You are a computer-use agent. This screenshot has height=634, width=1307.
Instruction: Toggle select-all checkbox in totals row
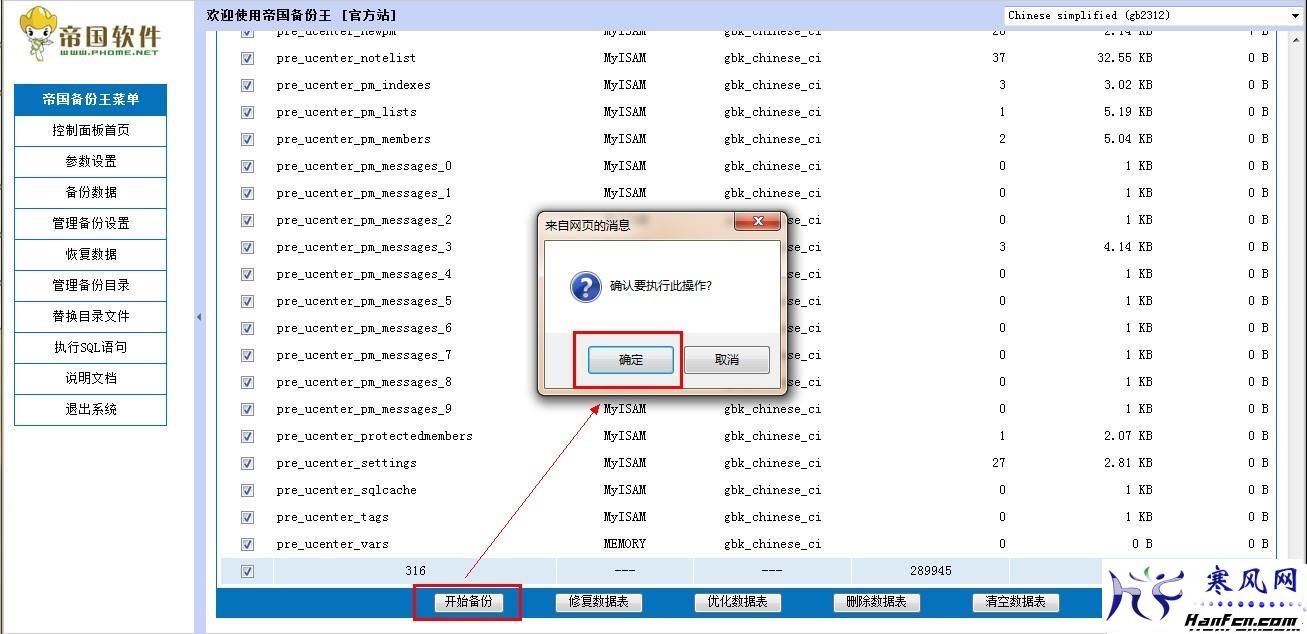pos(247,572)
